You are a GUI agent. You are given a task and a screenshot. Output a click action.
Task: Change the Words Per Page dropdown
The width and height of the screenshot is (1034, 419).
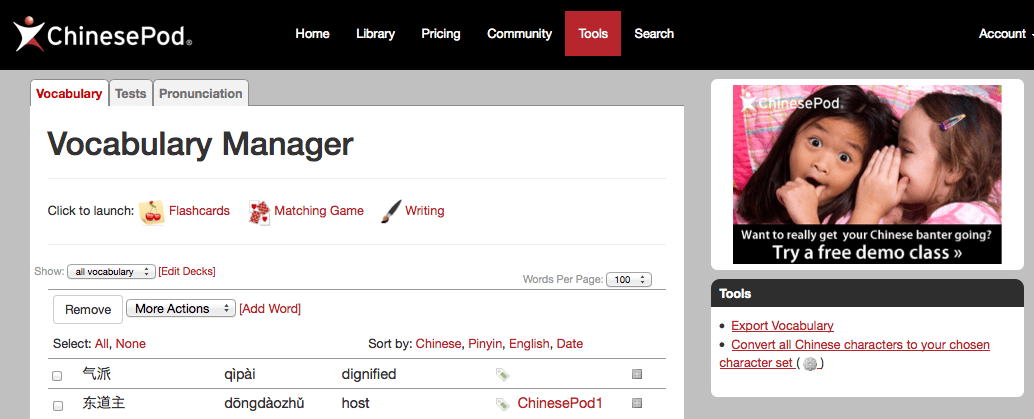click(x=628, y=280)
